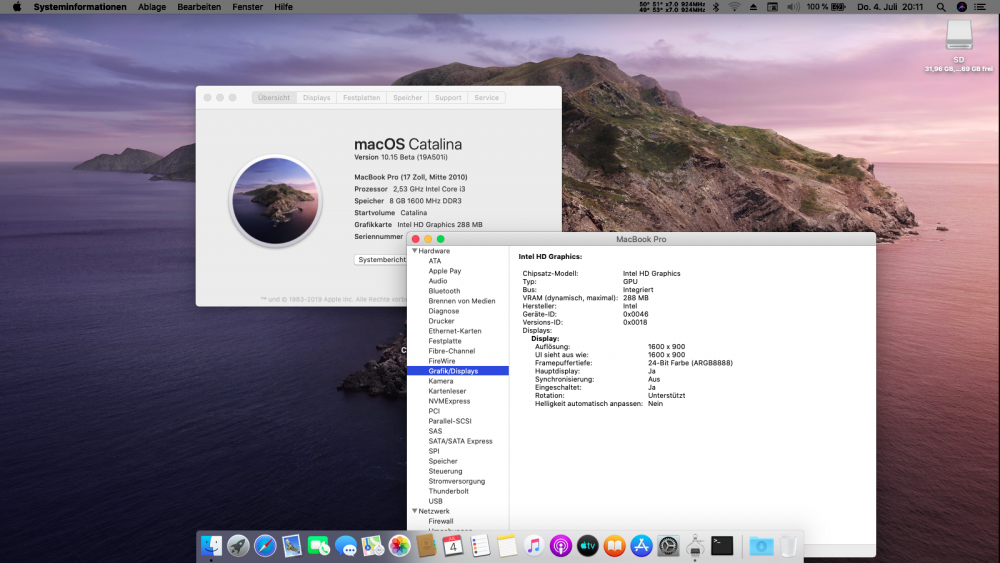Open Apple TV icon in dock
This screenshot has width=1000, height=563.
[587, 546]
